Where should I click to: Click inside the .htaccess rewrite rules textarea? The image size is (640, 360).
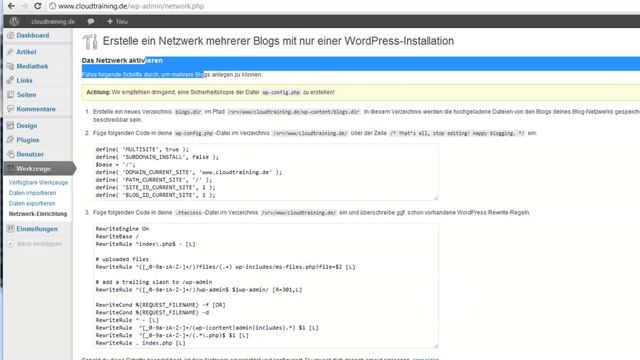point(266,285)
